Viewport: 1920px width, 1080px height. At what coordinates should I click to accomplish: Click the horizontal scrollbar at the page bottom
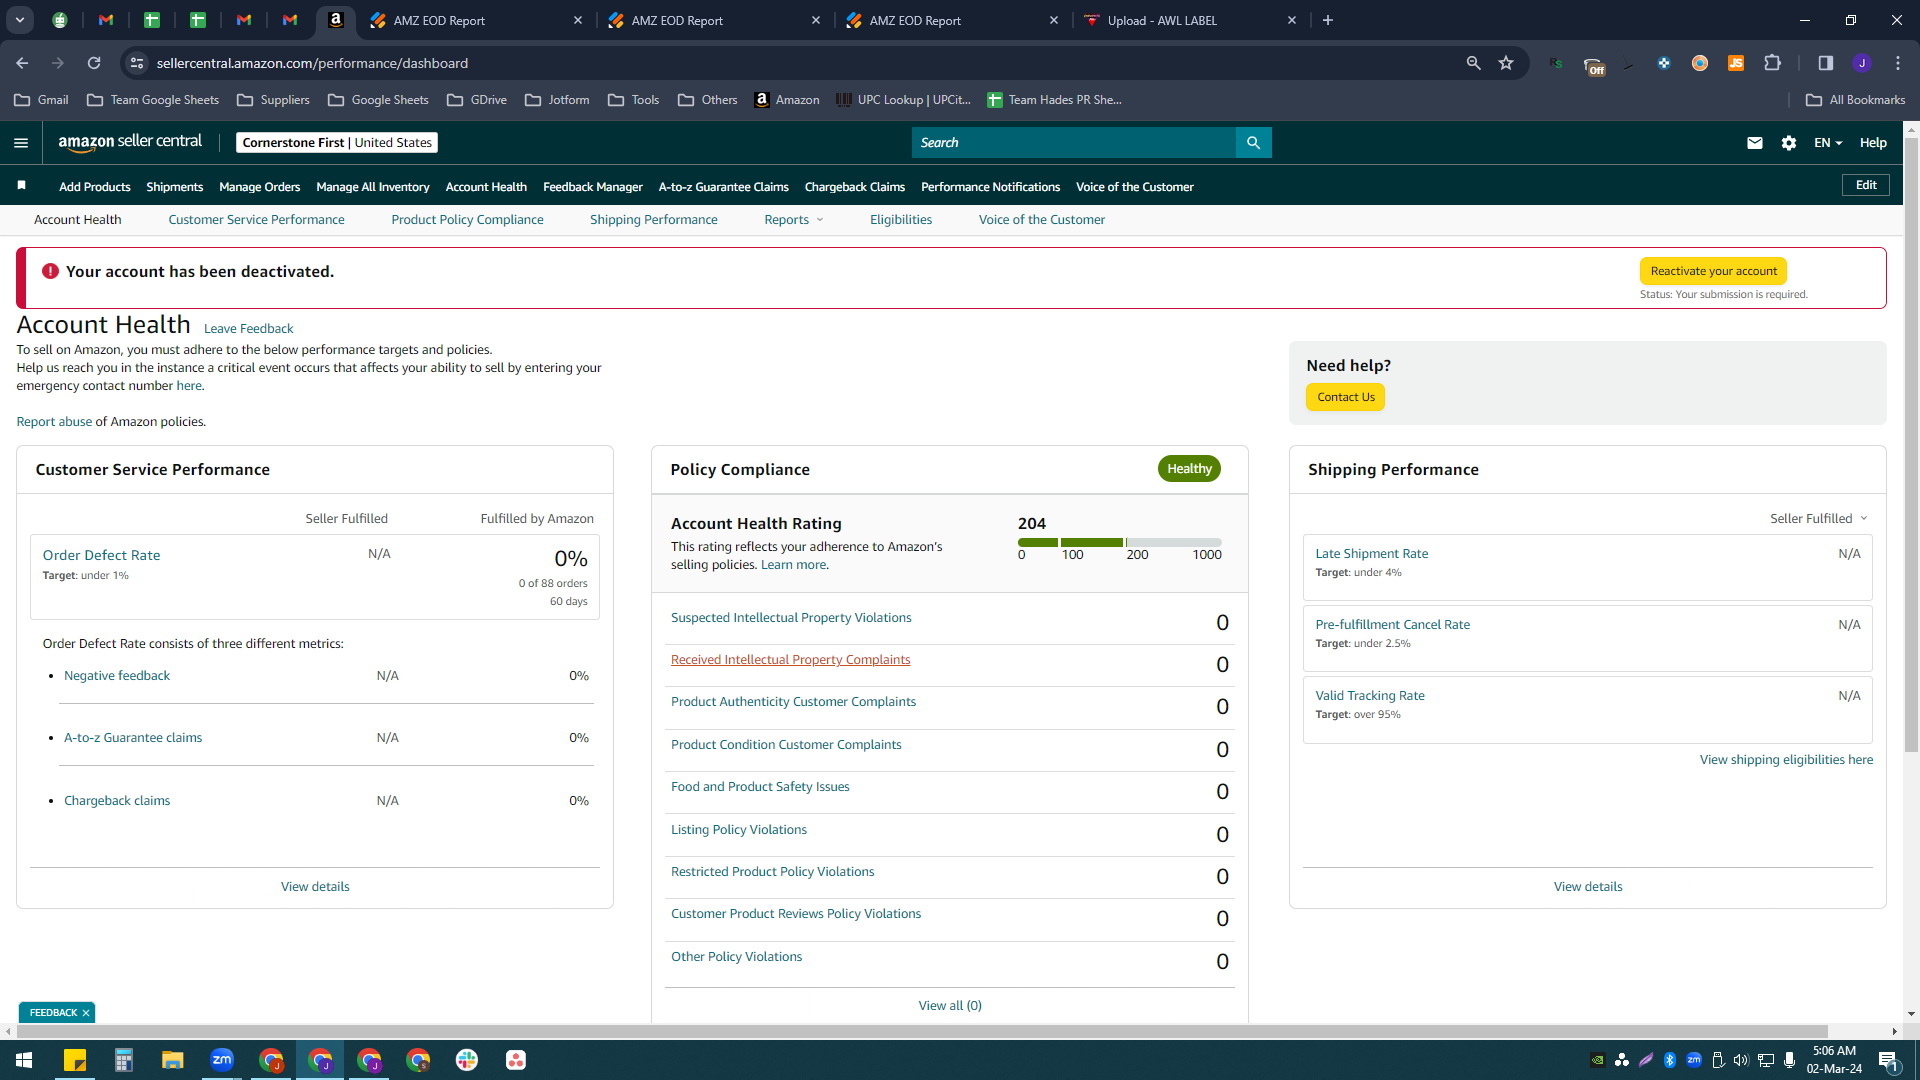pyautogui.click(x=920, y=1031)
